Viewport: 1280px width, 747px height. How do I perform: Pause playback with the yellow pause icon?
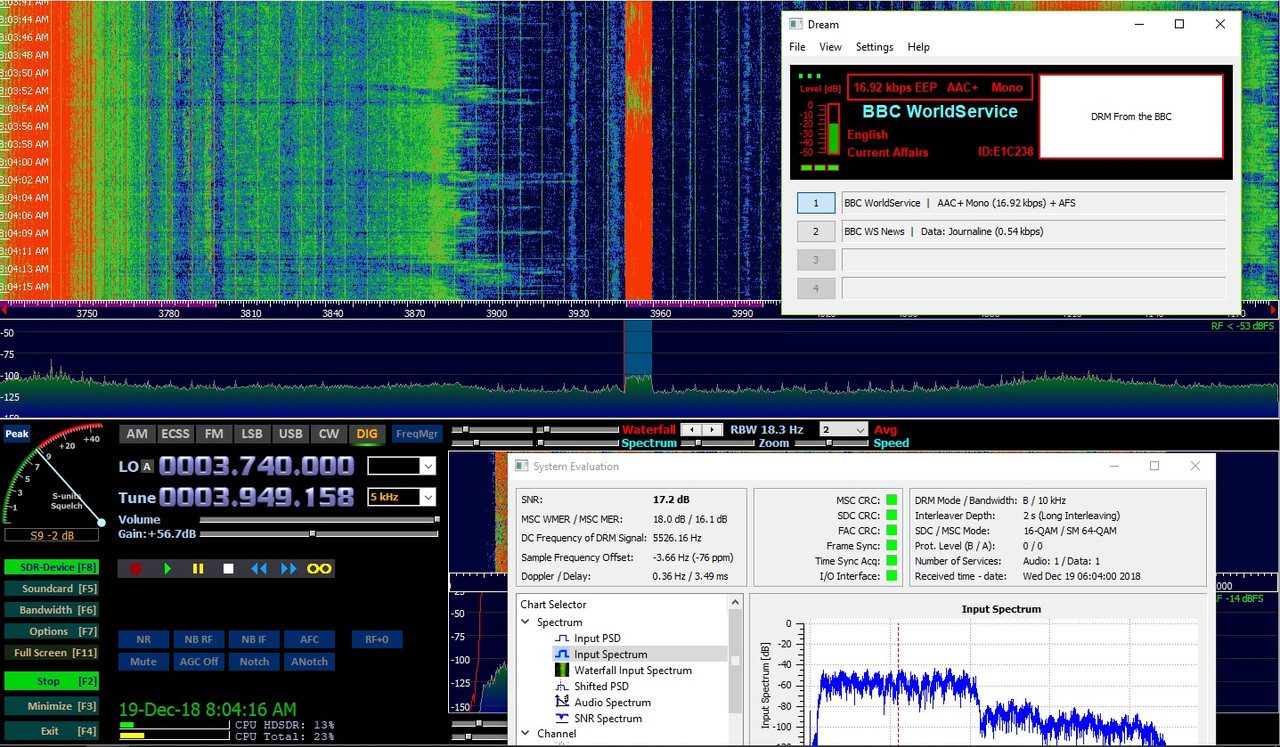pyautogui.click(x=198, y=568)
